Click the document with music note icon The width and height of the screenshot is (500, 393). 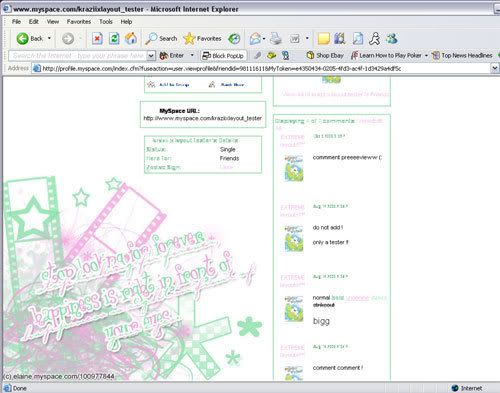(x=358, y=39)
